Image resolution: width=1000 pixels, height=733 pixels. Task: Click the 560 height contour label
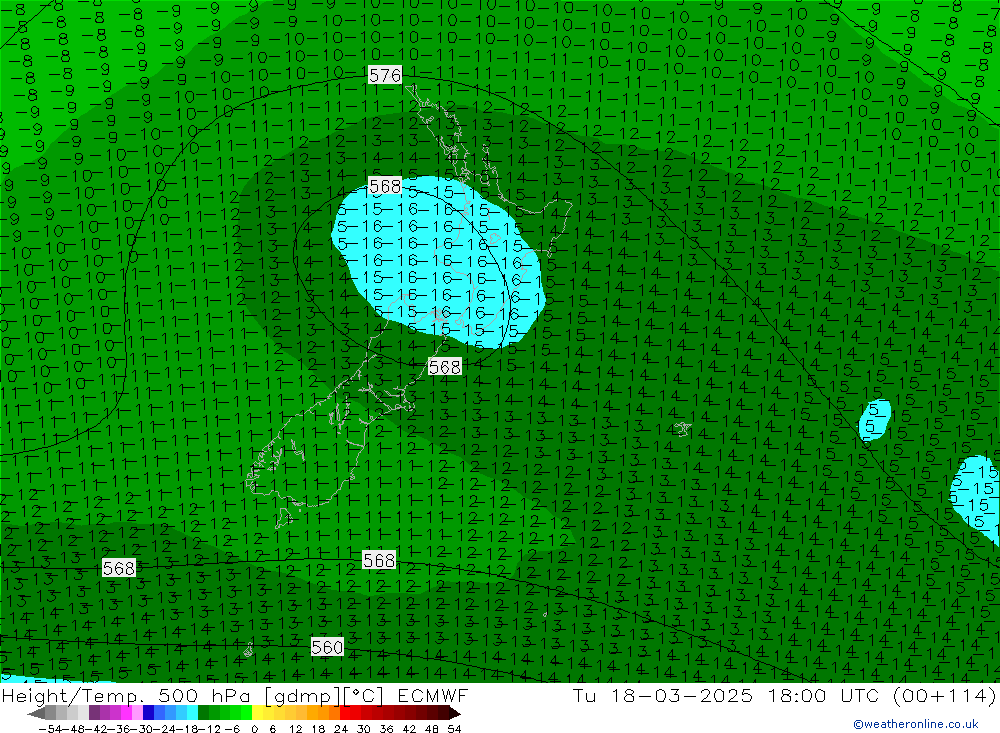pos(327,647)
